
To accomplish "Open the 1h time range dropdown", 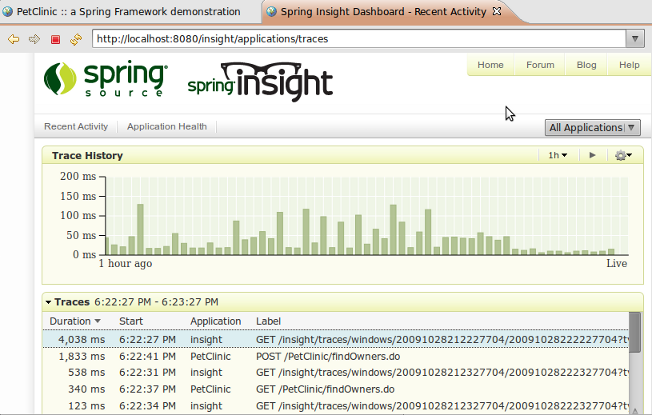I will click(x=557, y=155).
